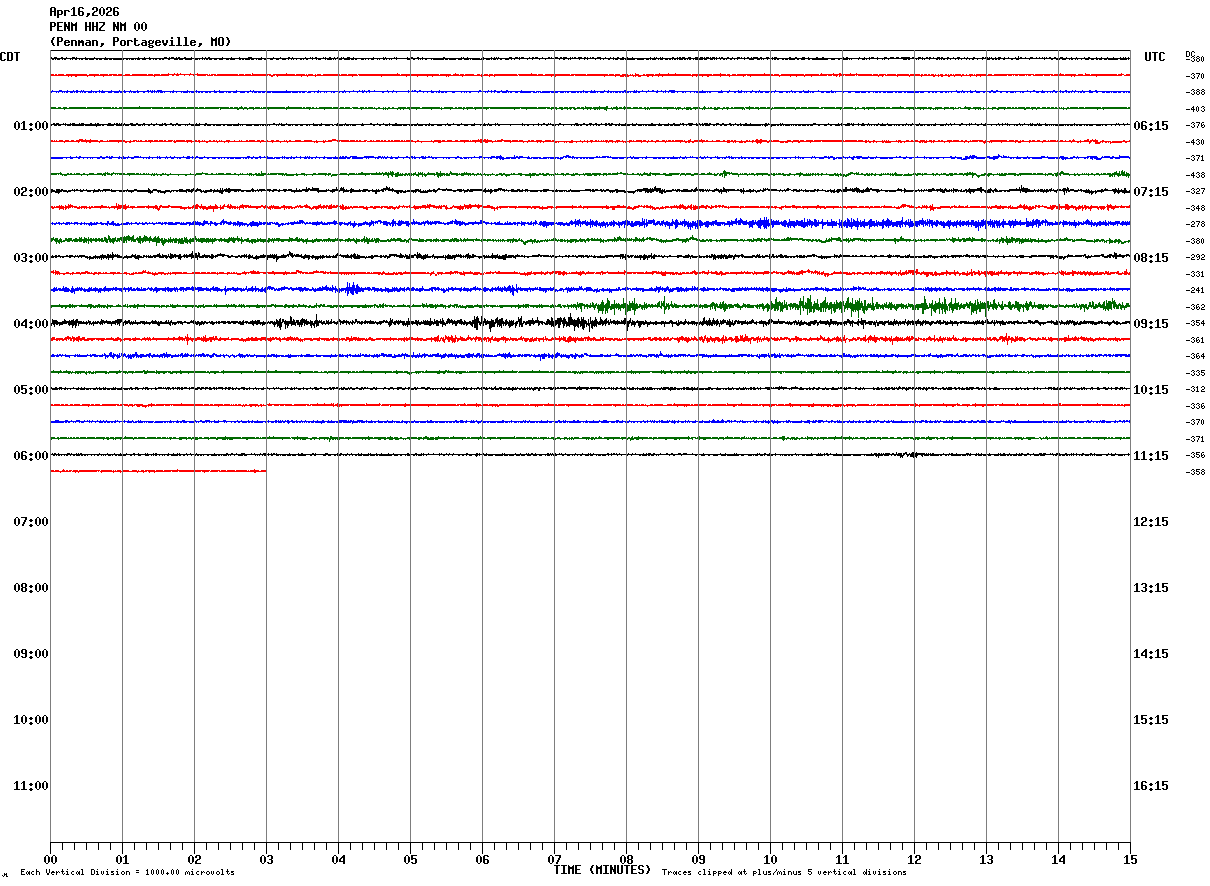Click the 07:15 UTC time label
The height and width of the screenshot is (886, 1210).
(x=1151, y=192)
